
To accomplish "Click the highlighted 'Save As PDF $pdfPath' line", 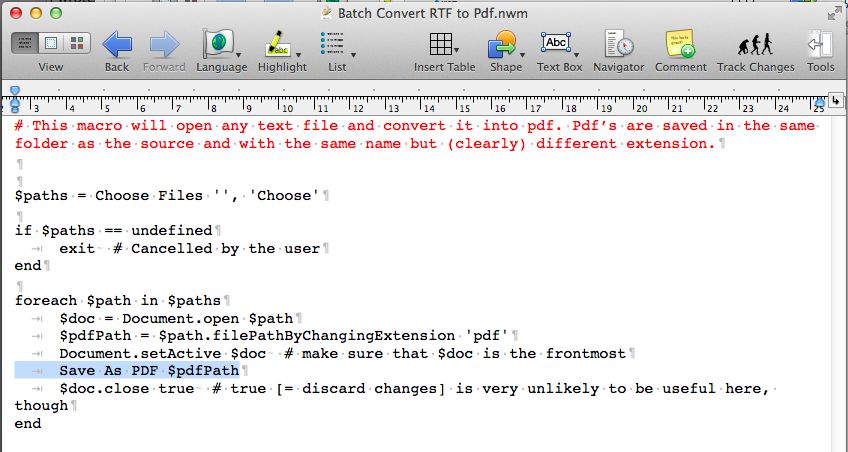I will tap(148, 370).
